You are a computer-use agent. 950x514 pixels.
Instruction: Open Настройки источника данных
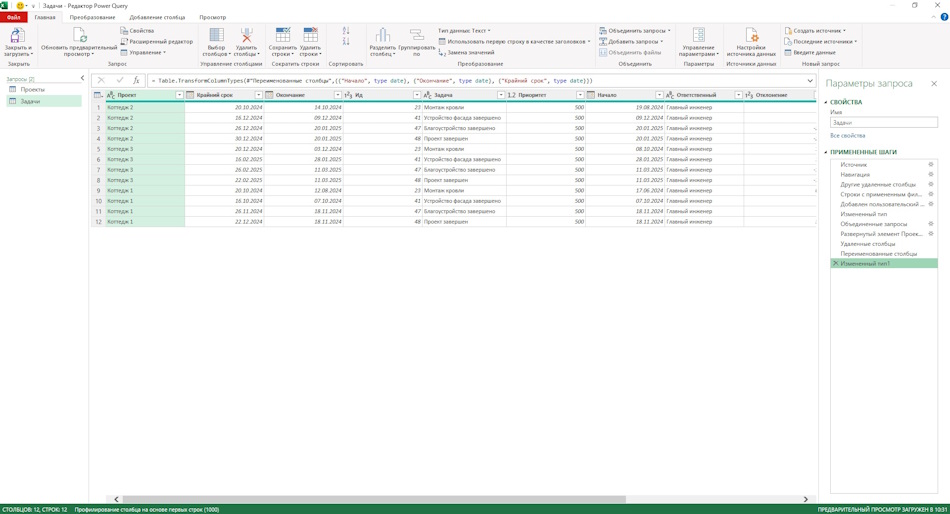751,41
